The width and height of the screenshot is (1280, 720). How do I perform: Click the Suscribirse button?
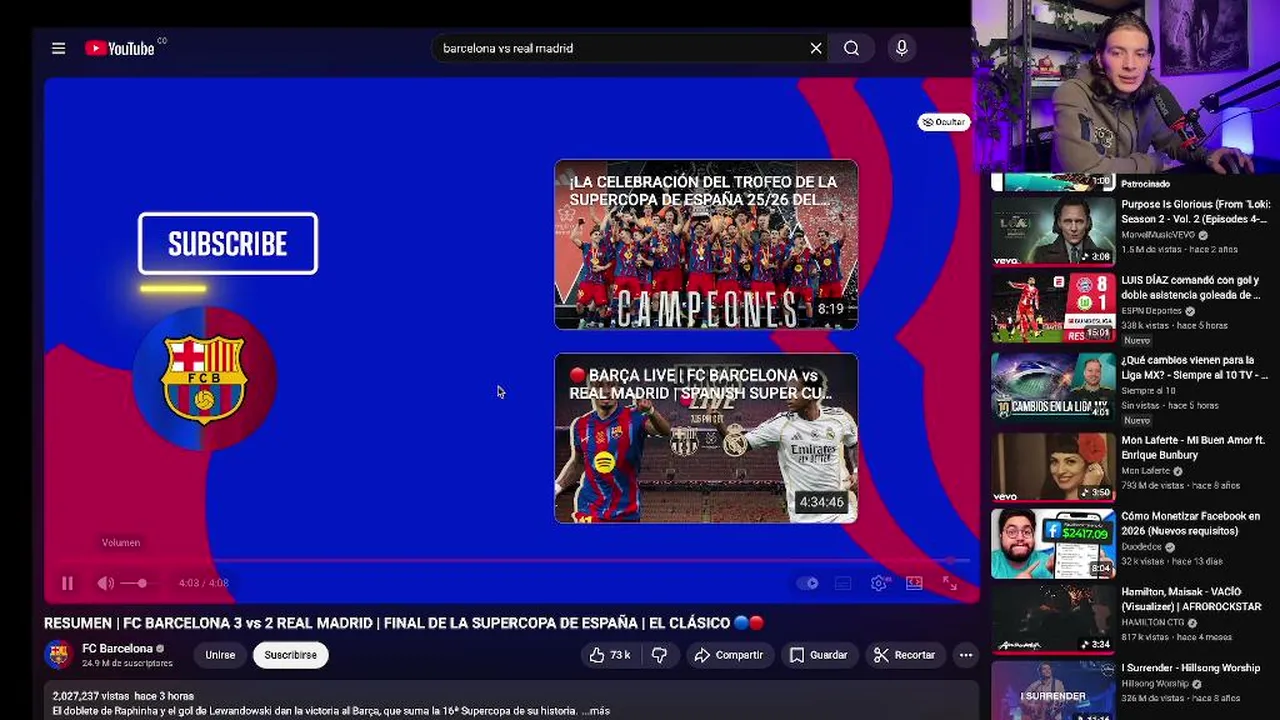[290, 655]
